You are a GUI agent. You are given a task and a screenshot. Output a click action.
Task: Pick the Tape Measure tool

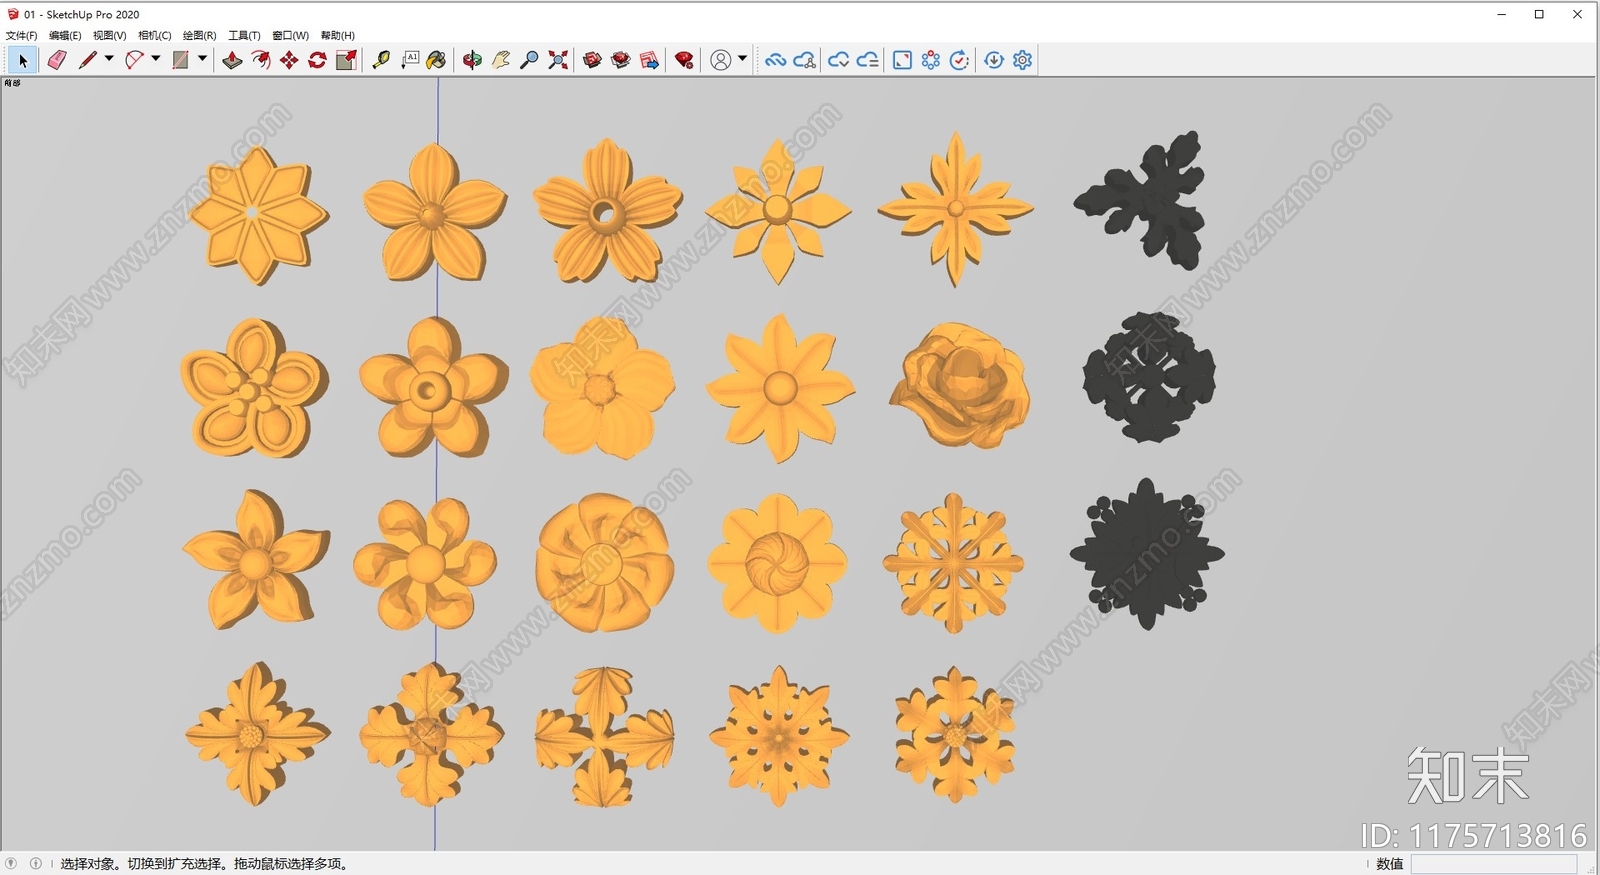381,60
